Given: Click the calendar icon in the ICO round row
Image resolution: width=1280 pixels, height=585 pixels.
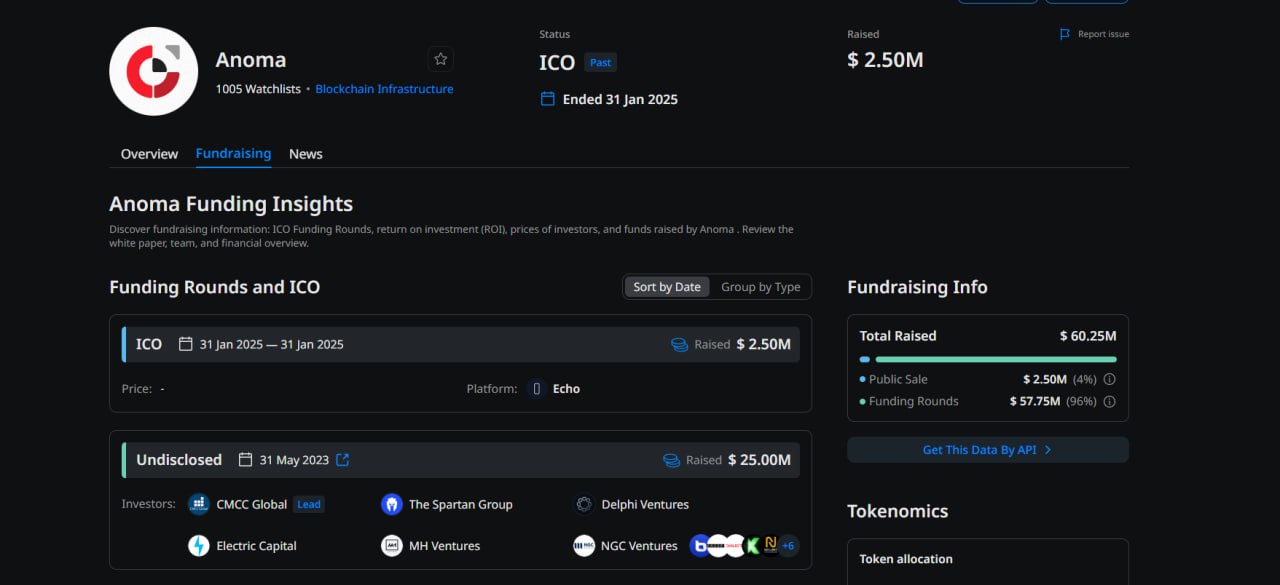Looking at the screenshot, I should click(x=185, y=344).
